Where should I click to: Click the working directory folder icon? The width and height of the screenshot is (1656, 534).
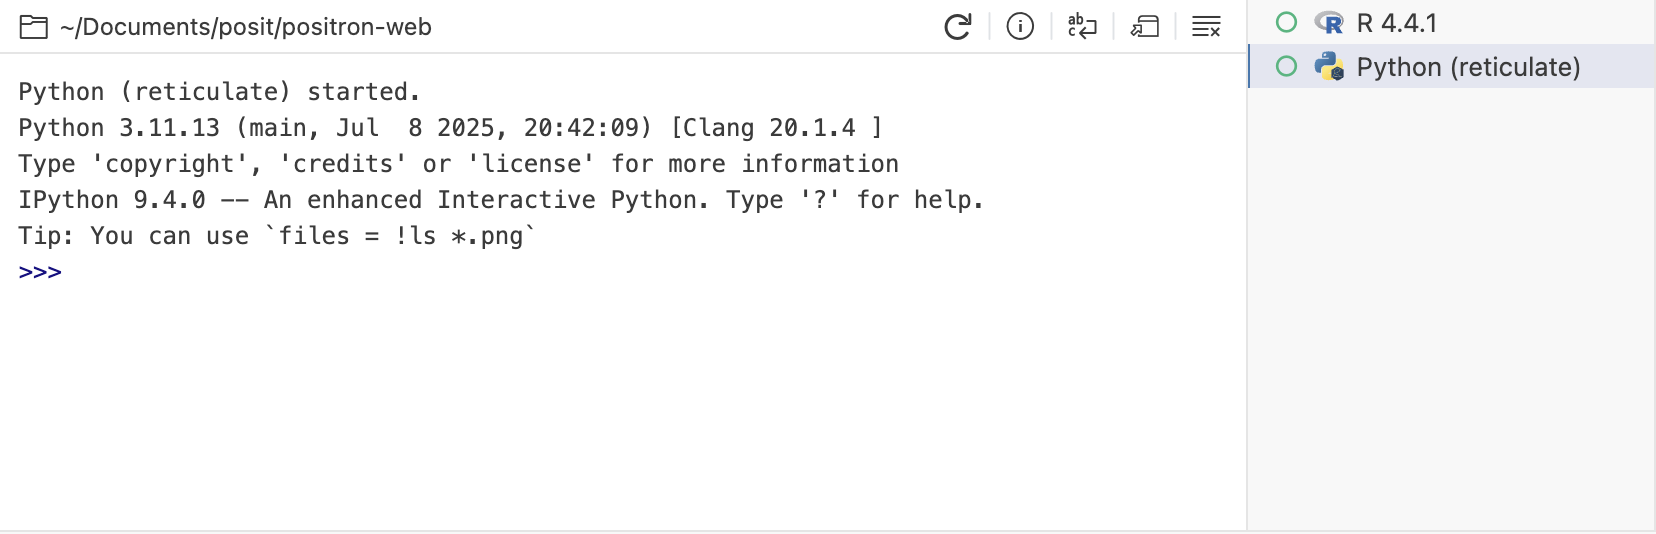click(x=34, y=27)
